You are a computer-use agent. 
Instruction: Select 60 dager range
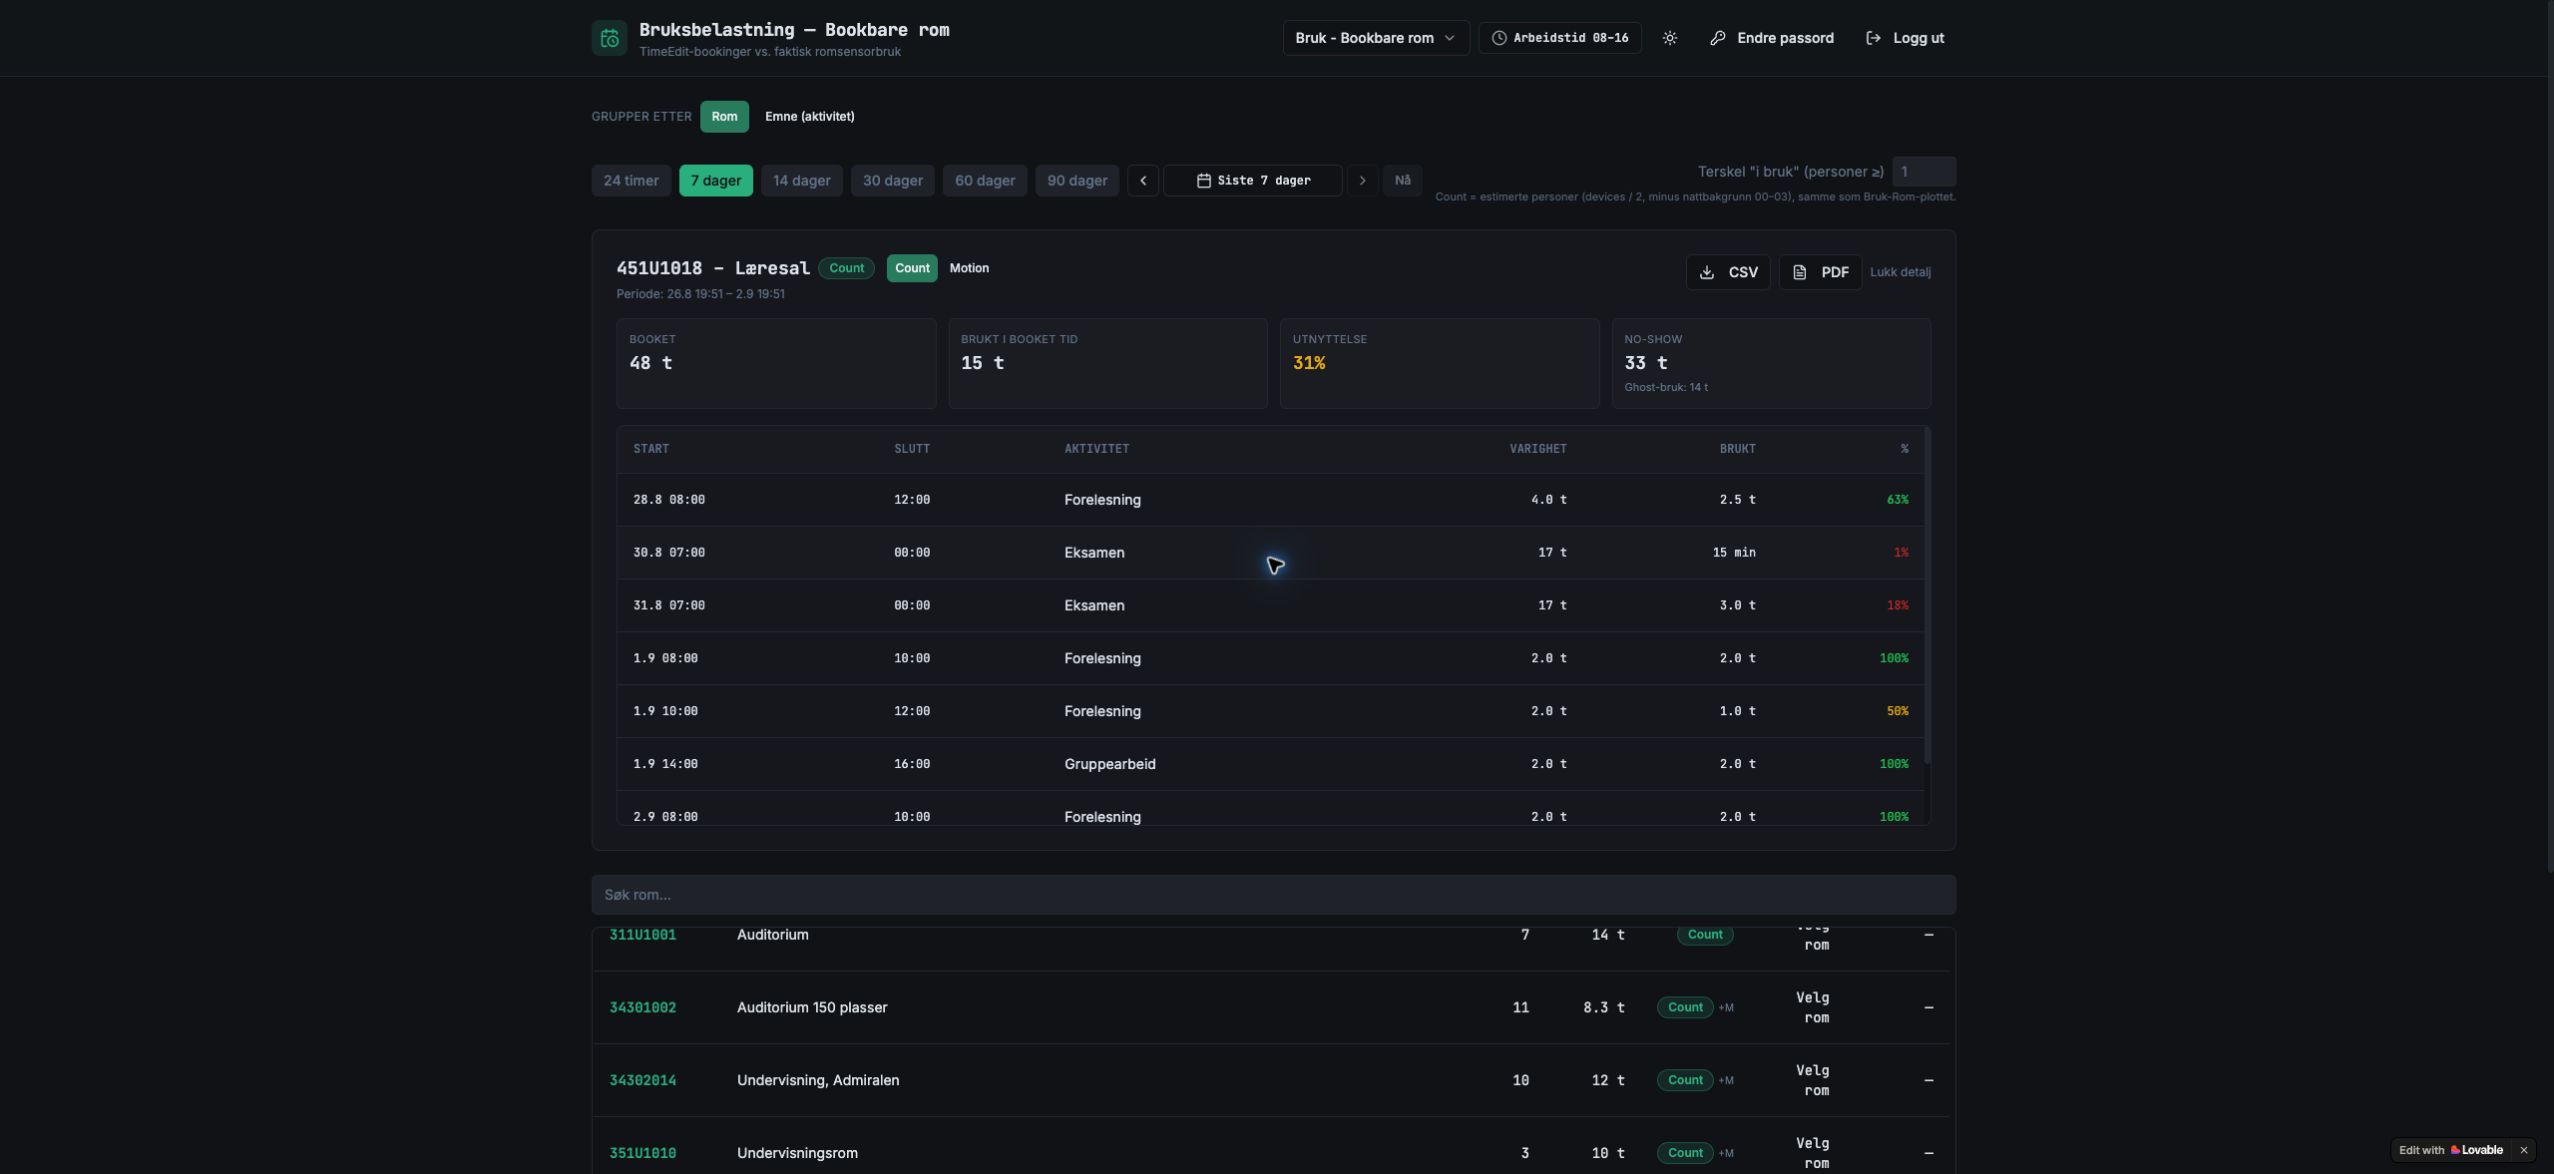(x=984, y=181)
